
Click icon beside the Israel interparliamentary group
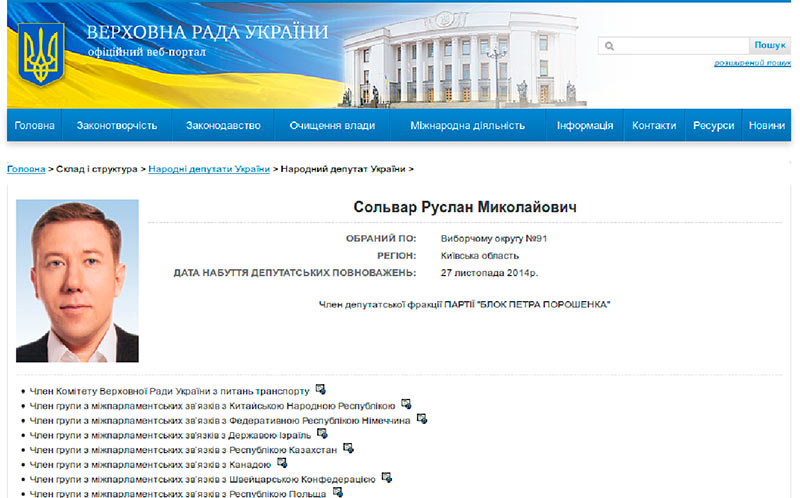point(322,434)
